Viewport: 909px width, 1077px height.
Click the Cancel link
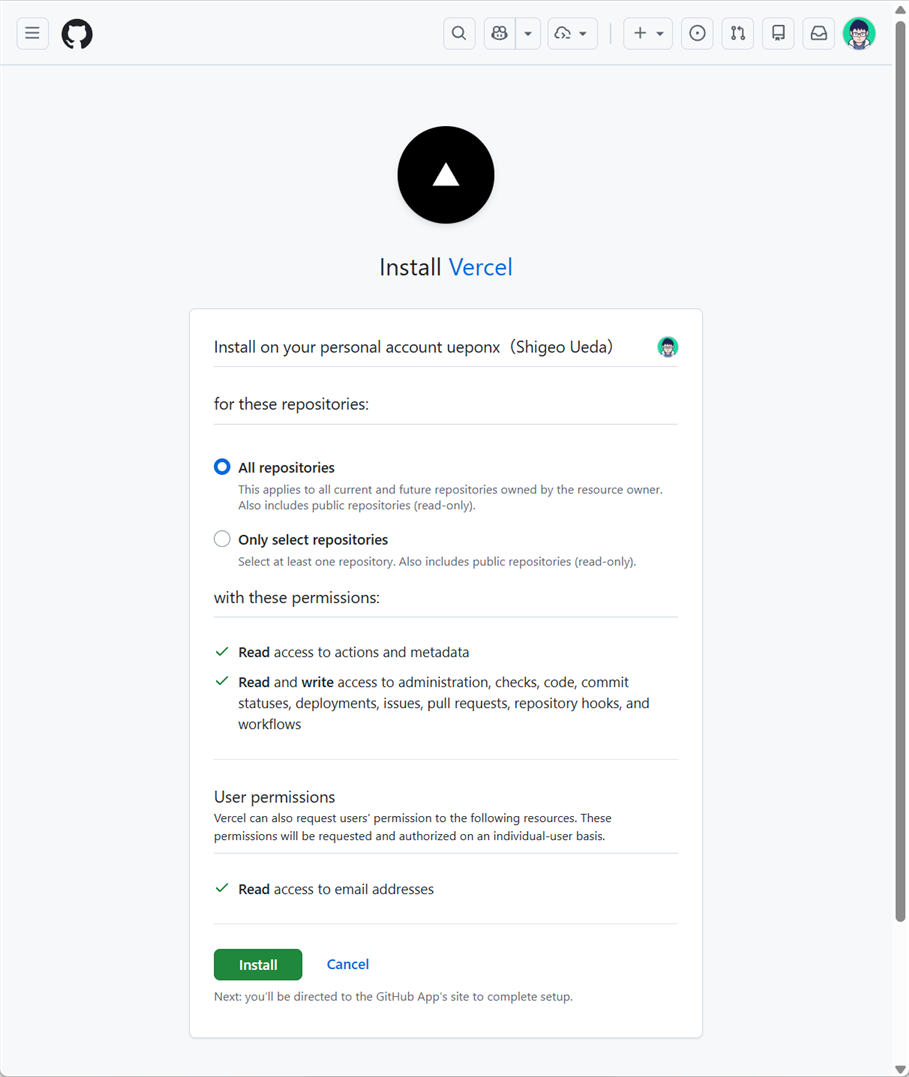[348, 964]
